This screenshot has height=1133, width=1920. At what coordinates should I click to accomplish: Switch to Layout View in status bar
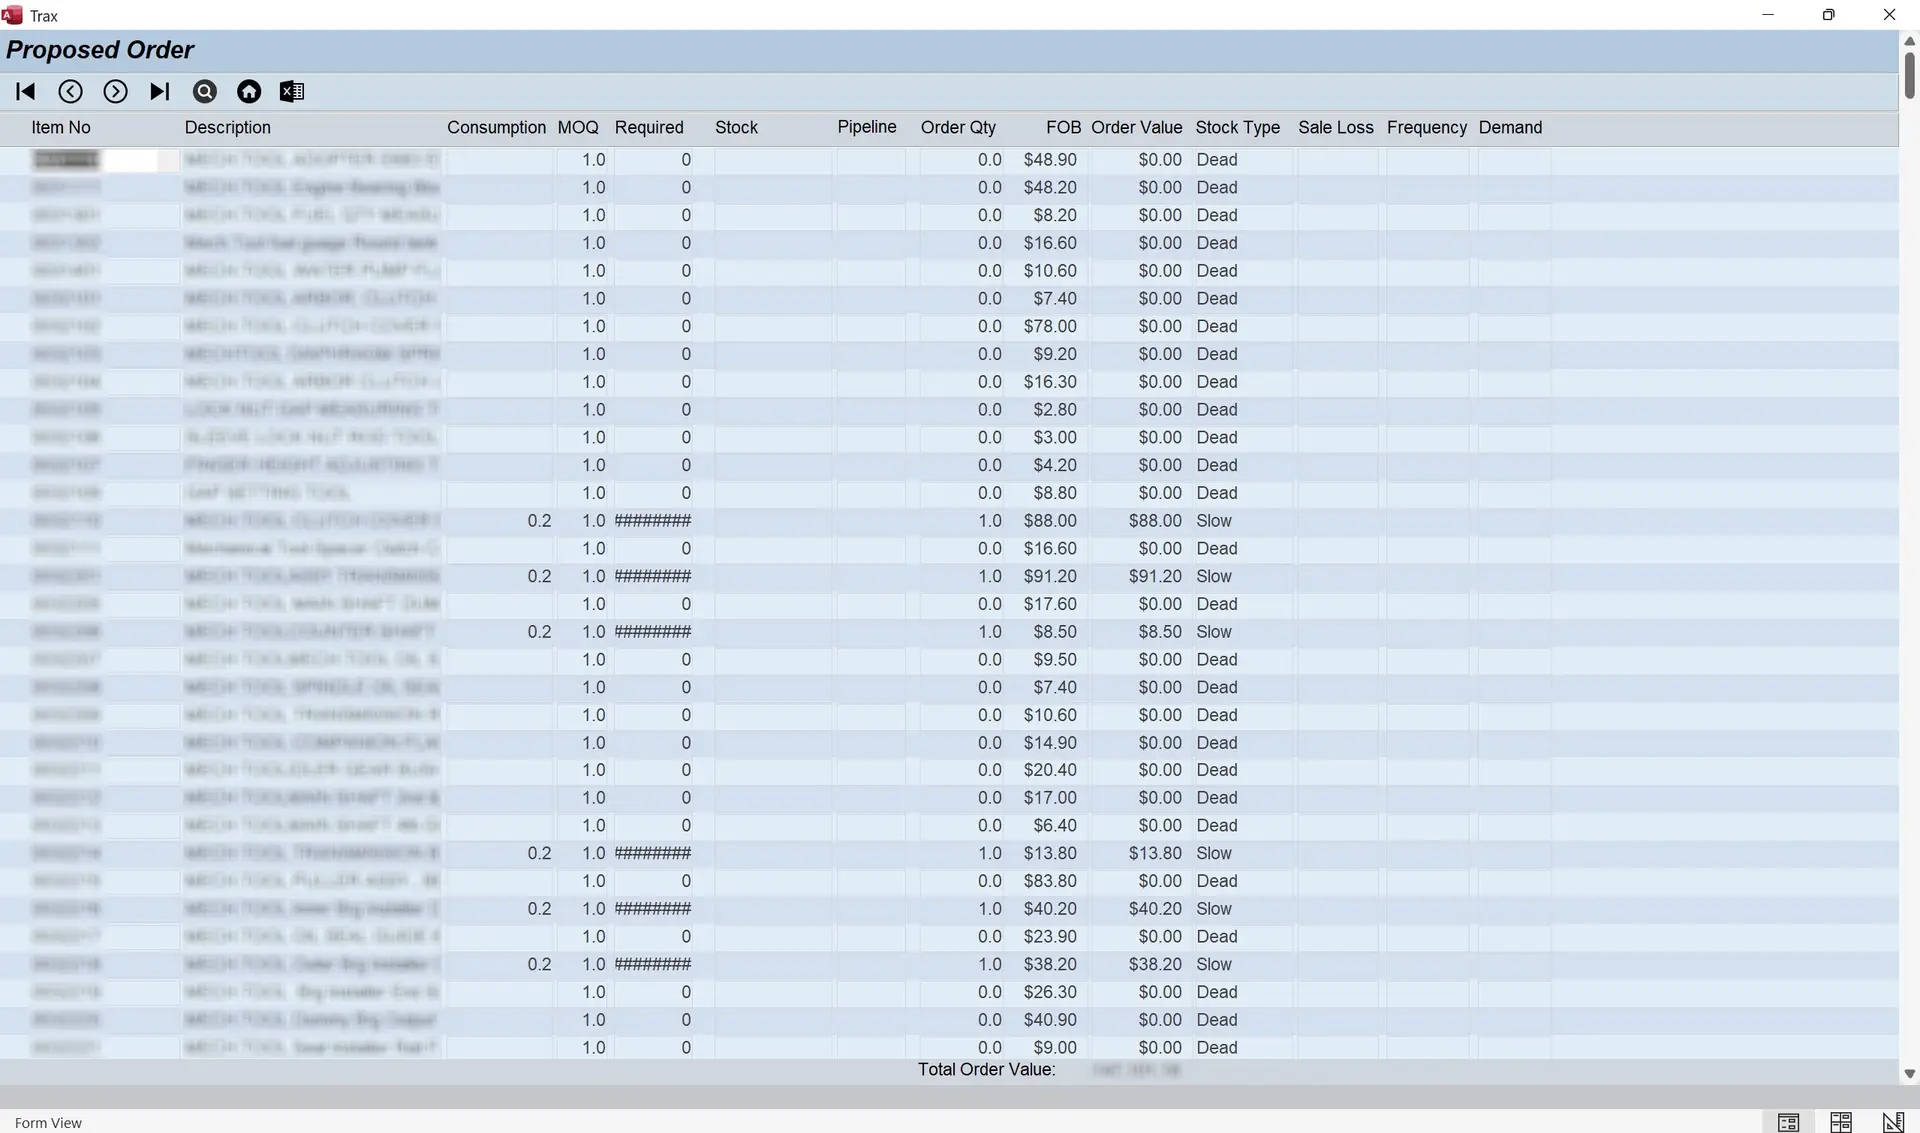pyautogui.click(x=1840, y=1122)
